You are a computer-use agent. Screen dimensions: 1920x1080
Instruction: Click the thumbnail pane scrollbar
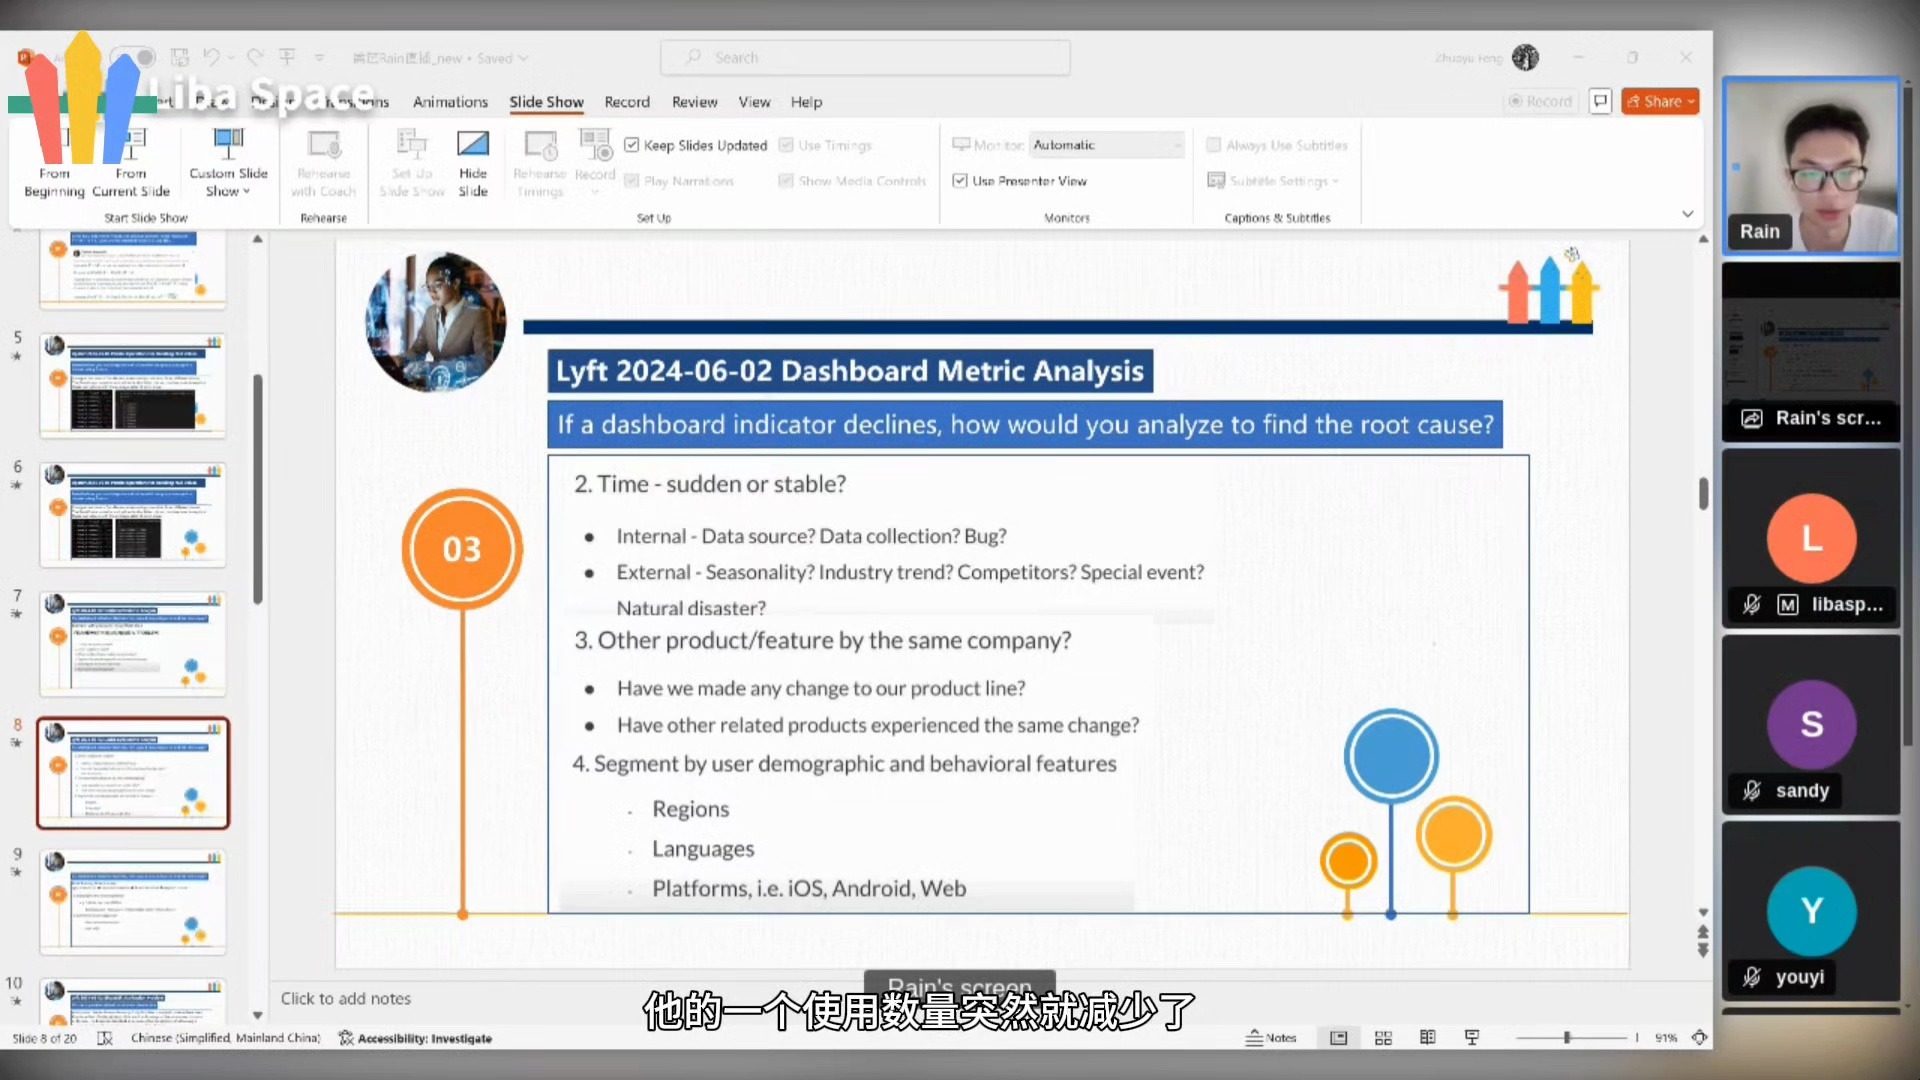click(x=257, y=490)
